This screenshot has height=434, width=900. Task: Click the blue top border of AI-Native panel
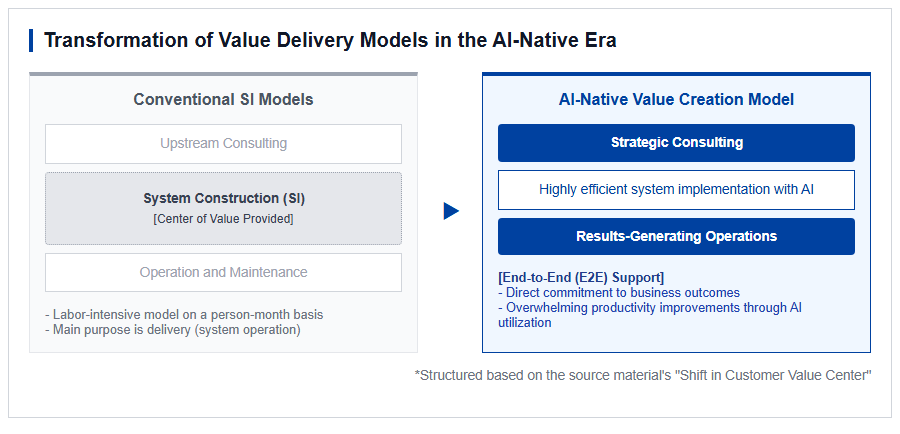point(676,74)
